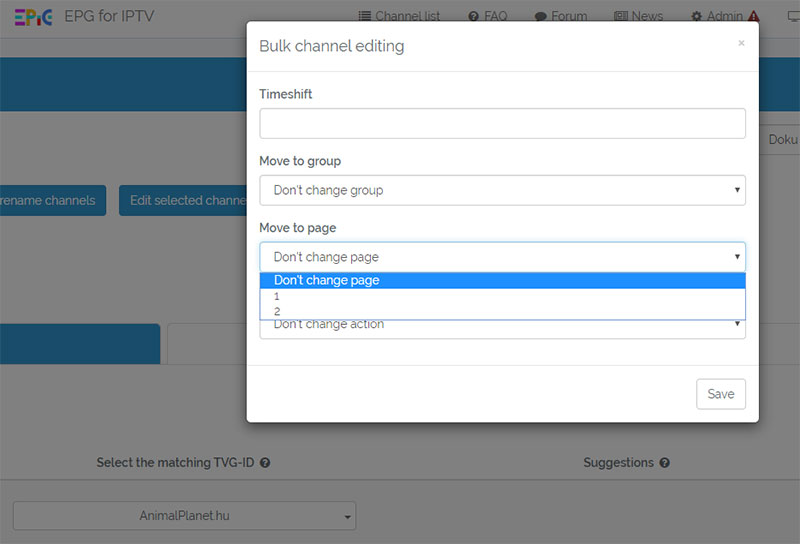Open the Channel list menu item

click(399, 17)
